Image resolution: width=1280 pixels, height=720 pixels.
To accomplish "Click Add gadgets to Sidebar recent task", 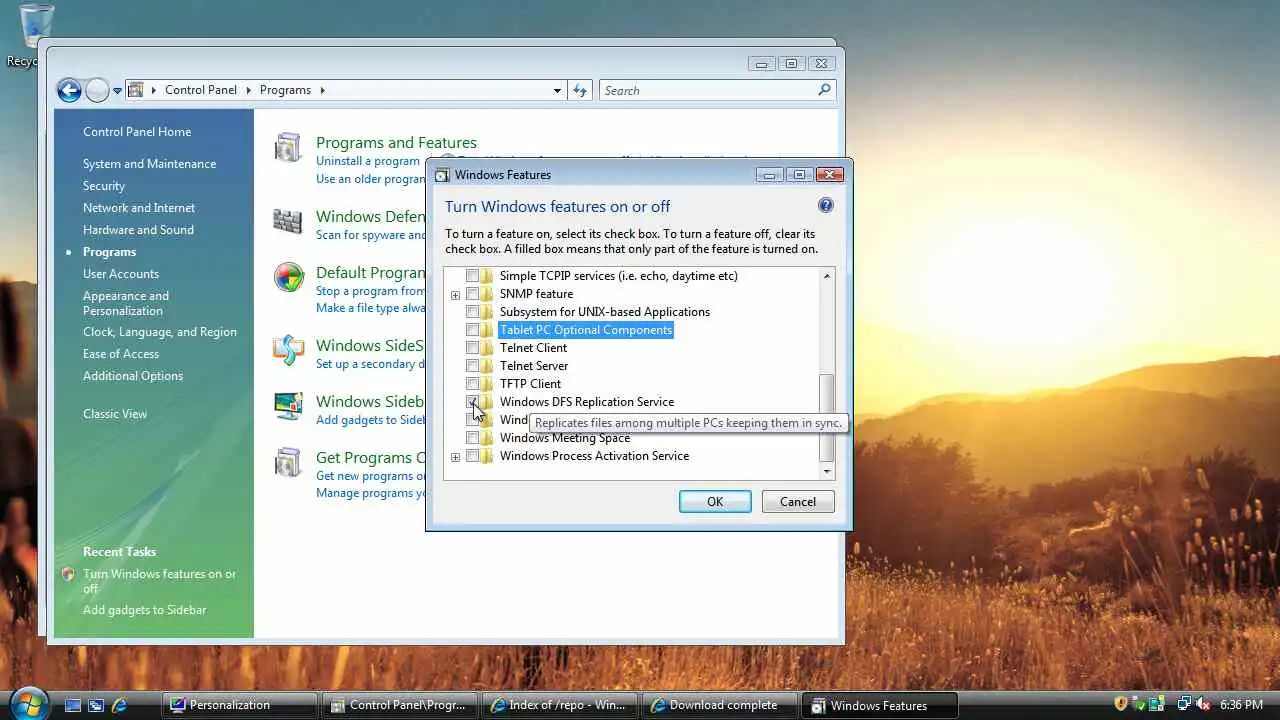I will 145,610.
